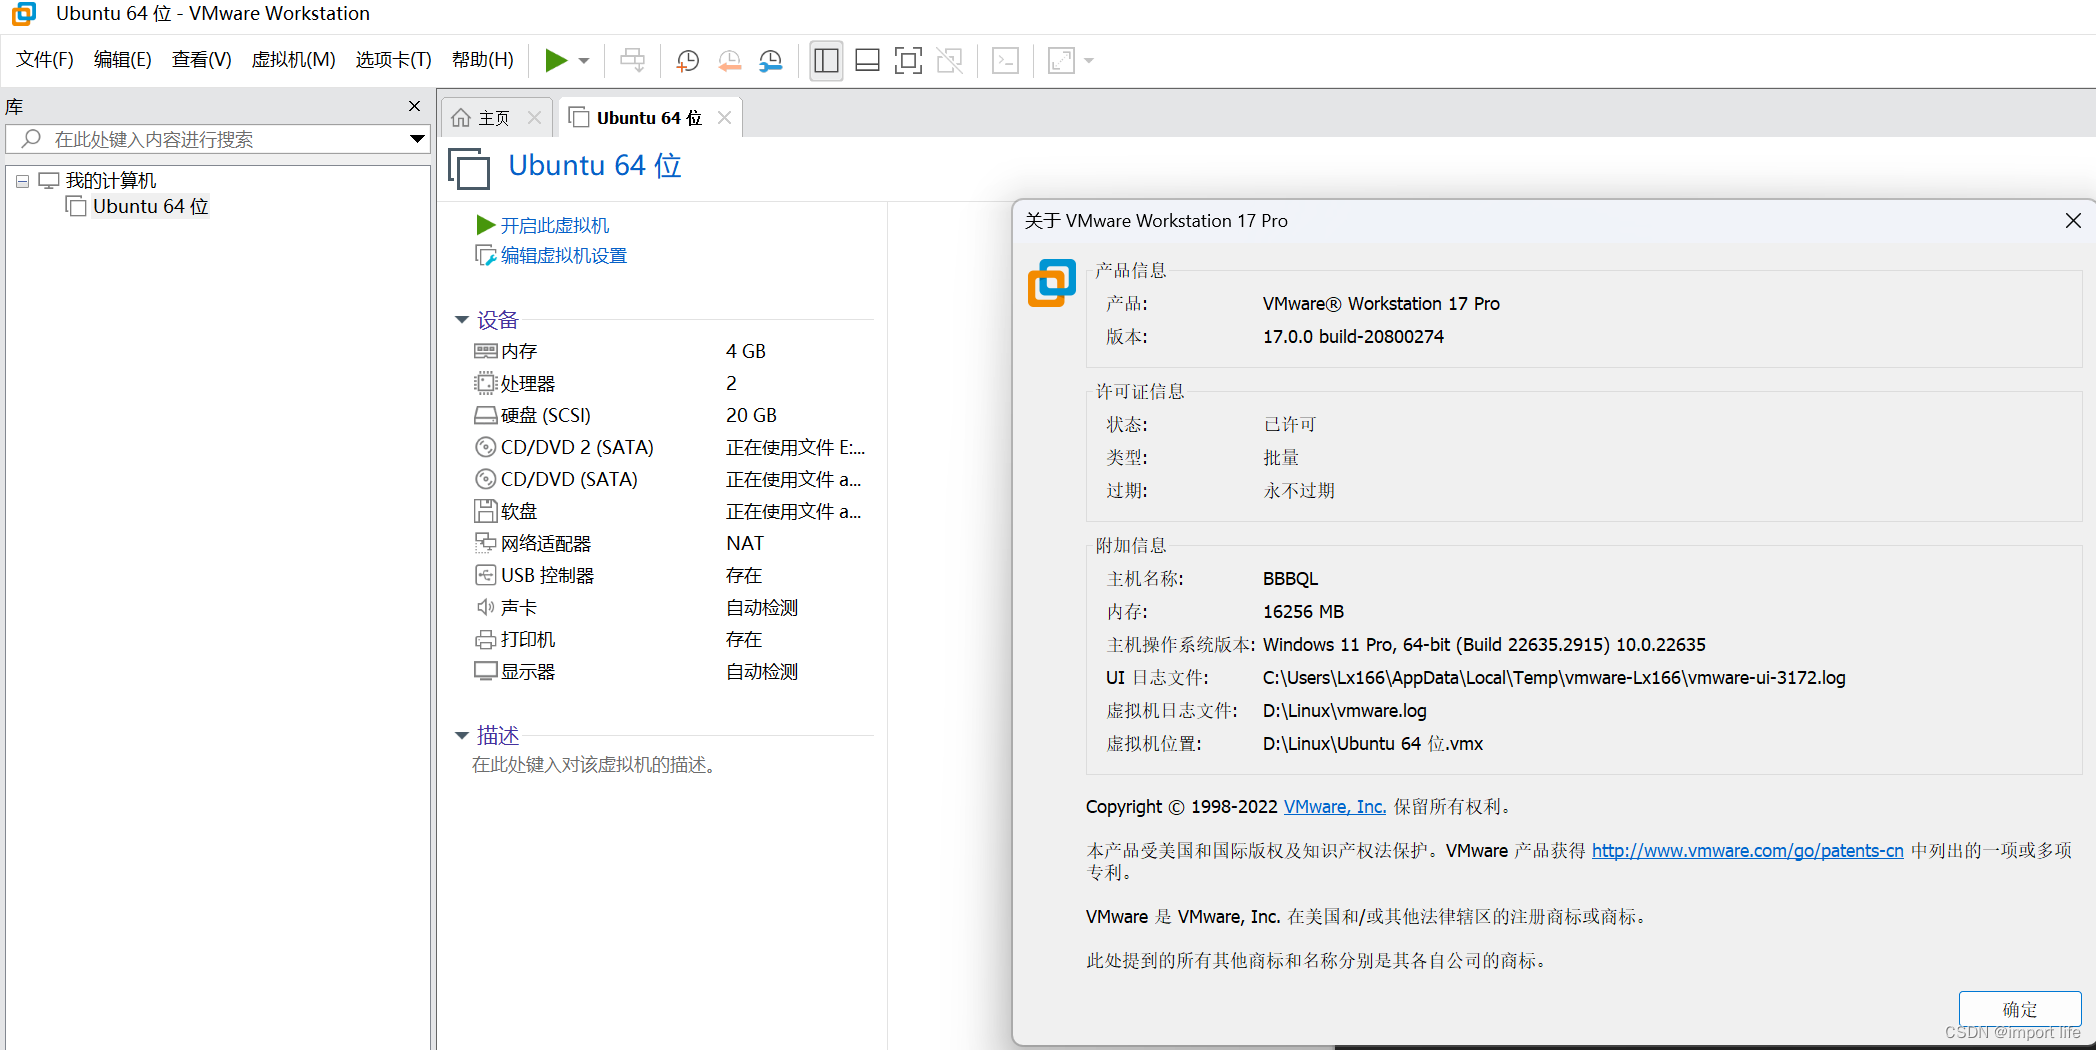Open the VMware, Inc. copyright link

[1335, 807]
